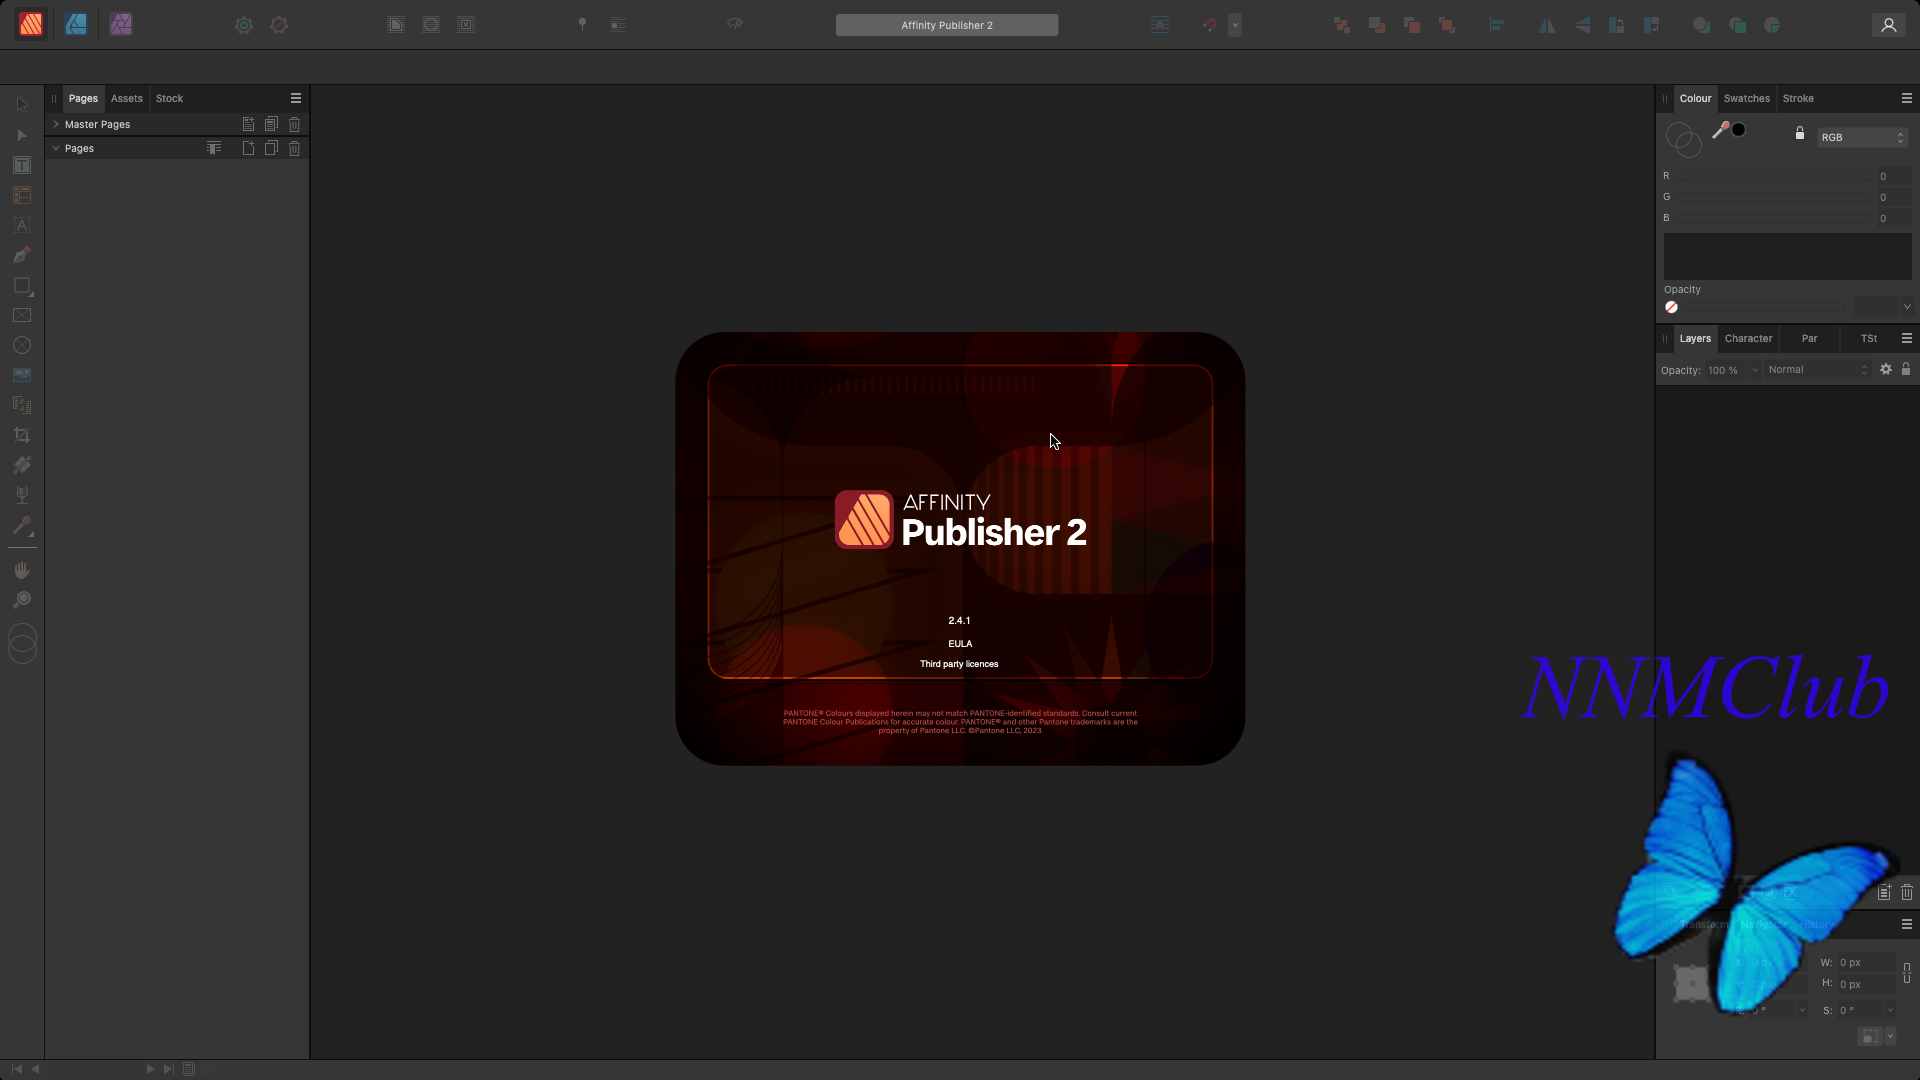This screenshot has width=1920, height=1080.
Task: Click the W width input field
Action: coord(1866,962)
